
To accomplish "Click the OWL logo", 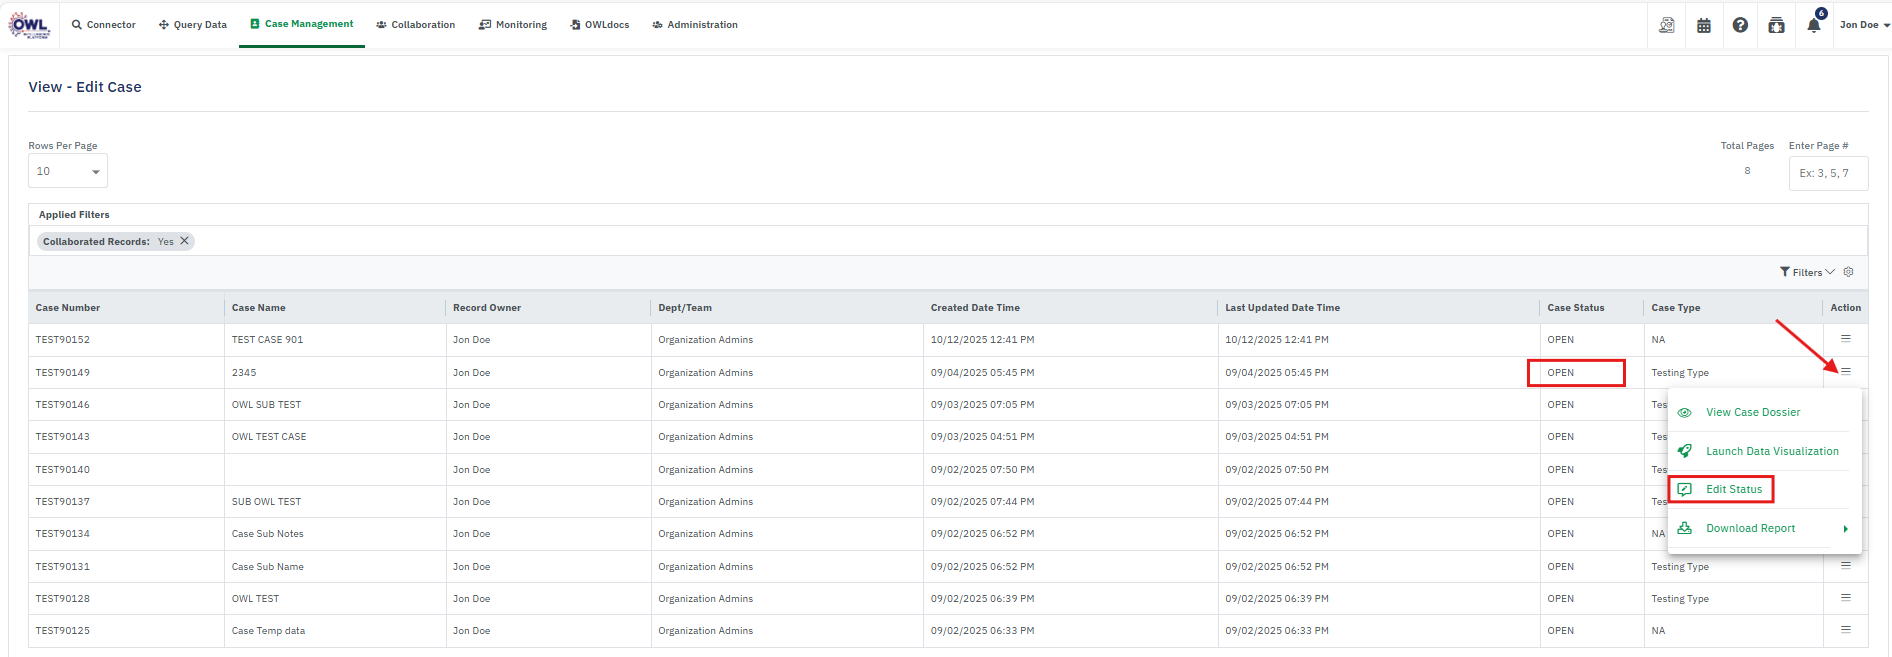I will [x=29, y=26].
